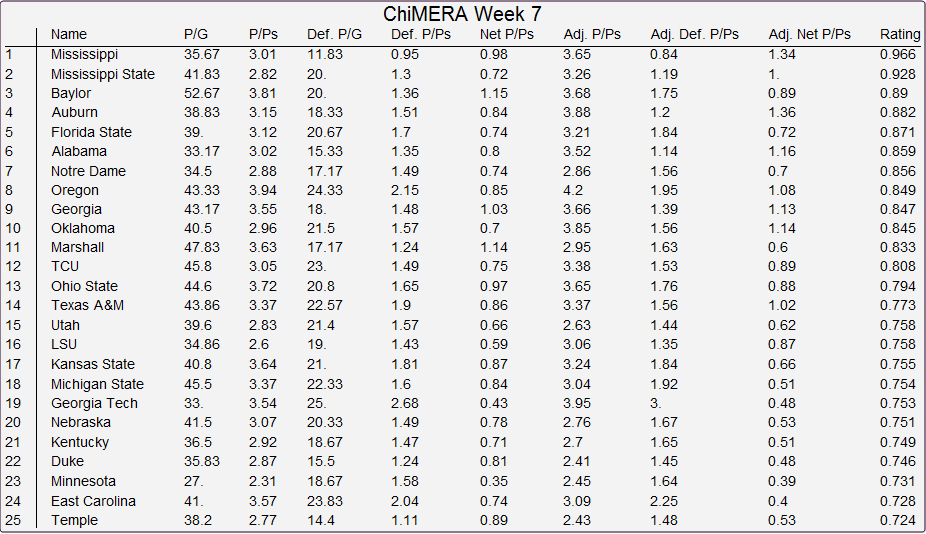Viewport: 926px width, 534px height.
Task: Select the Mississippi State team name
Action: click(103, 74)
